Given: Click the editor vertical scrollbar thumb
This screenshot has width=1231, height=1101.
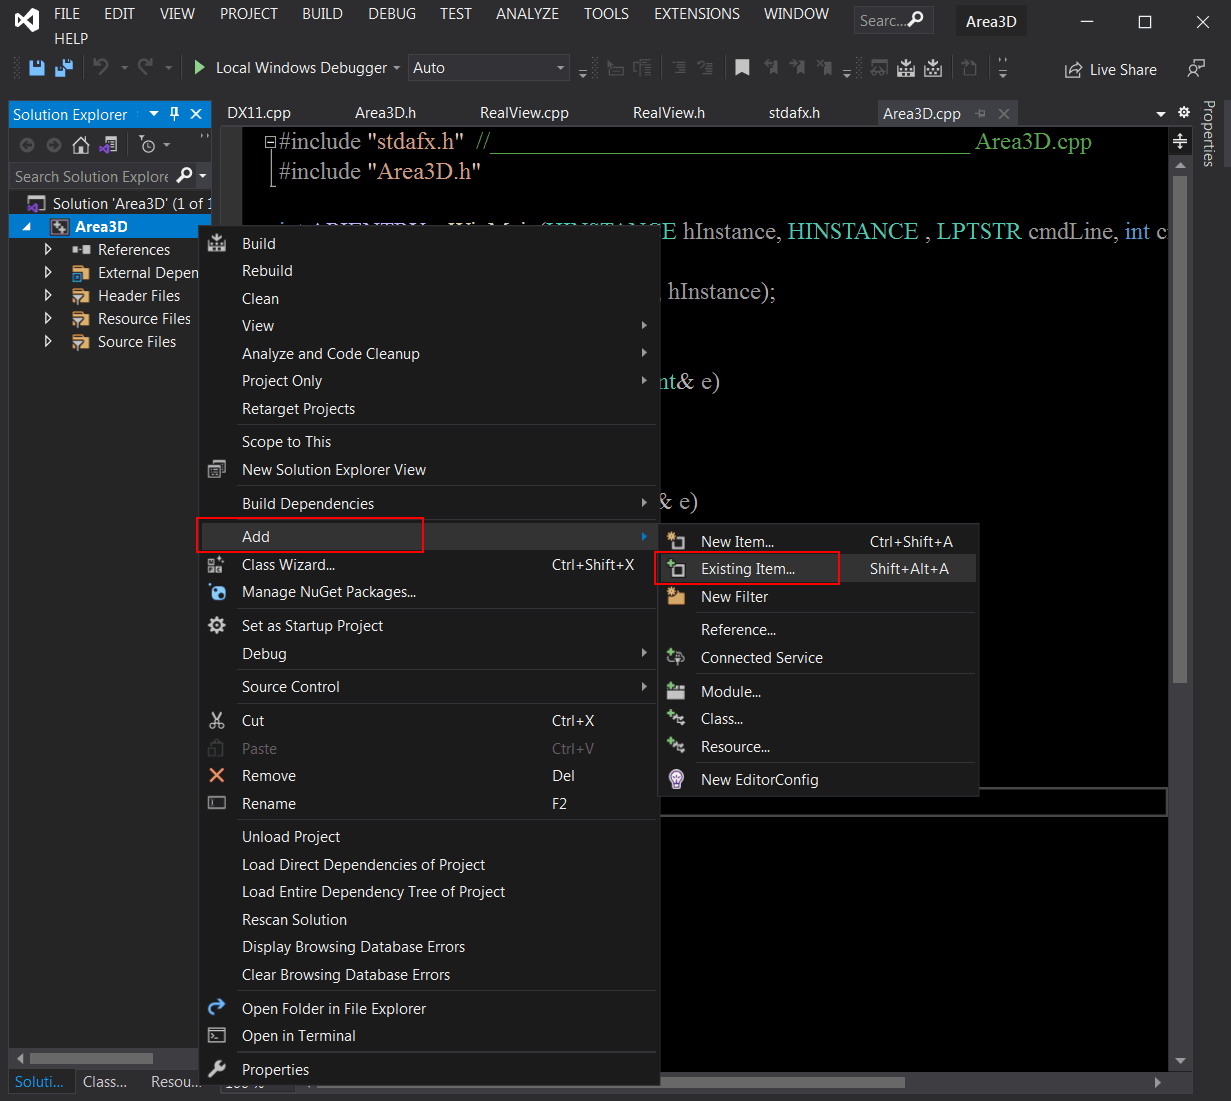Looking at the screenshot, I should pos(1180,430).
